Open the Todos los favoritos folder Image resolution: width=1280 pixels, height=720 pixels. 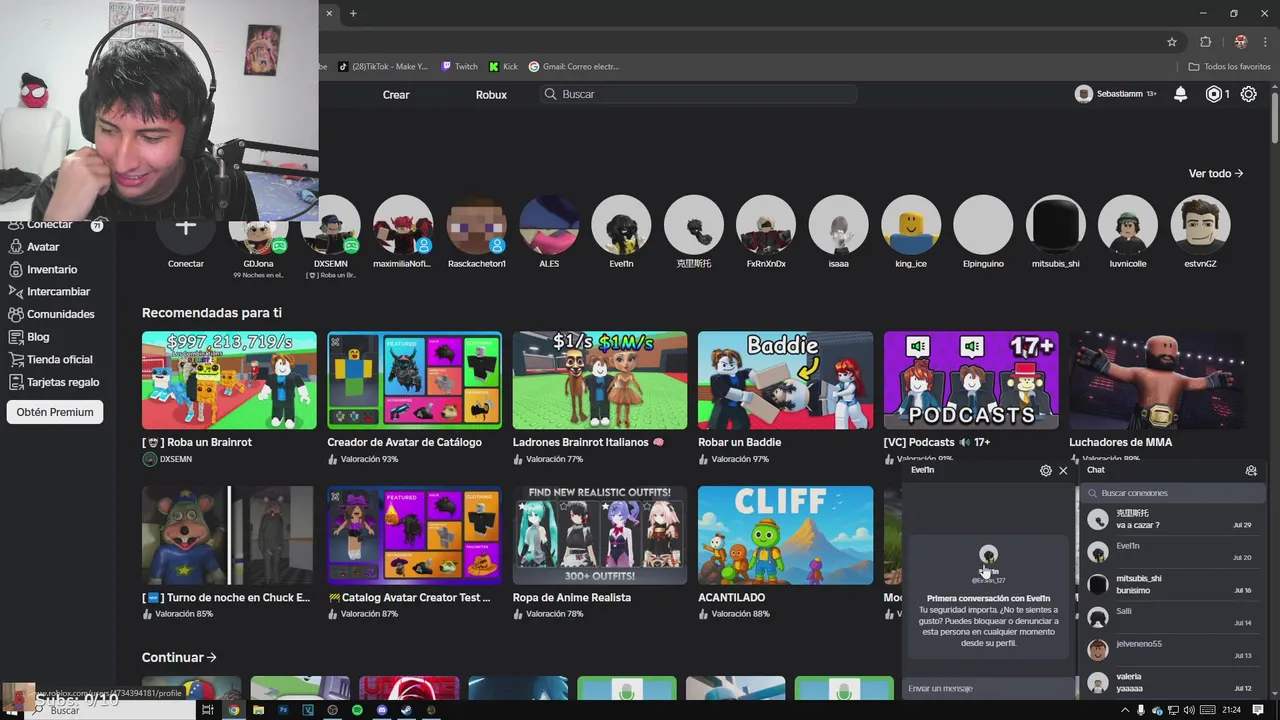coord(1229,67)
